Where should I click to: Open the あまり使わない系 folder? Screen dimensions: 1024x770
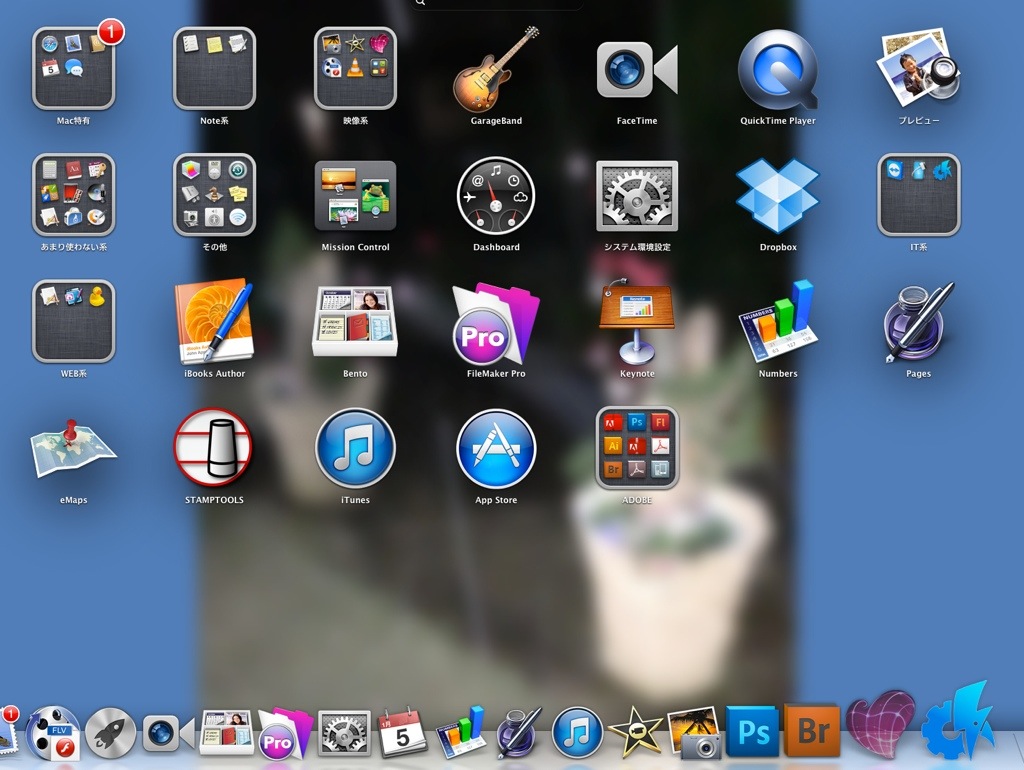point(74,195)
